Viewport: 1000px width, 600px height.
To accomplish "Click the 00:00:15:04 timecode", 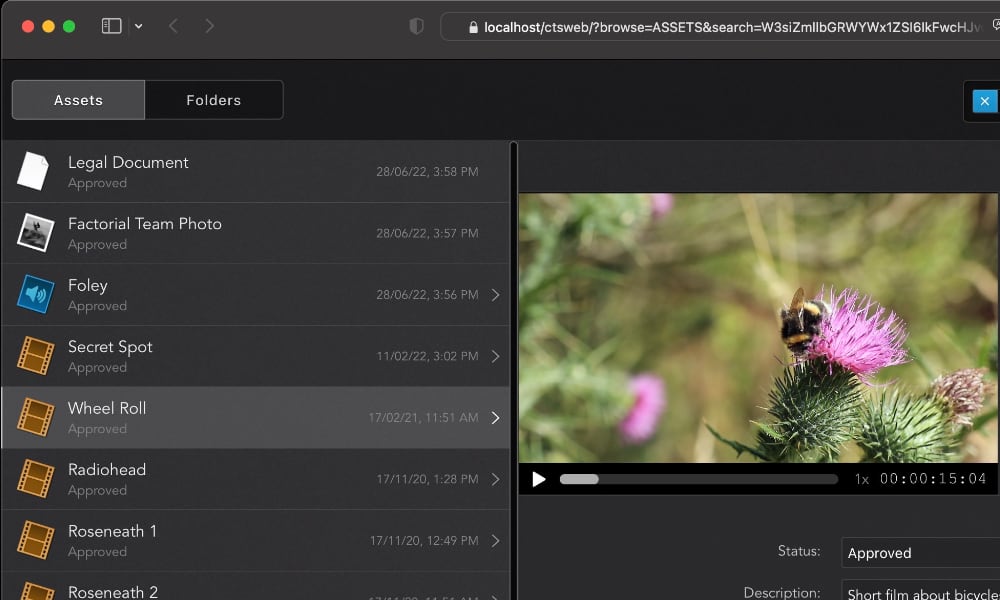I will click(x=933, y=478).
